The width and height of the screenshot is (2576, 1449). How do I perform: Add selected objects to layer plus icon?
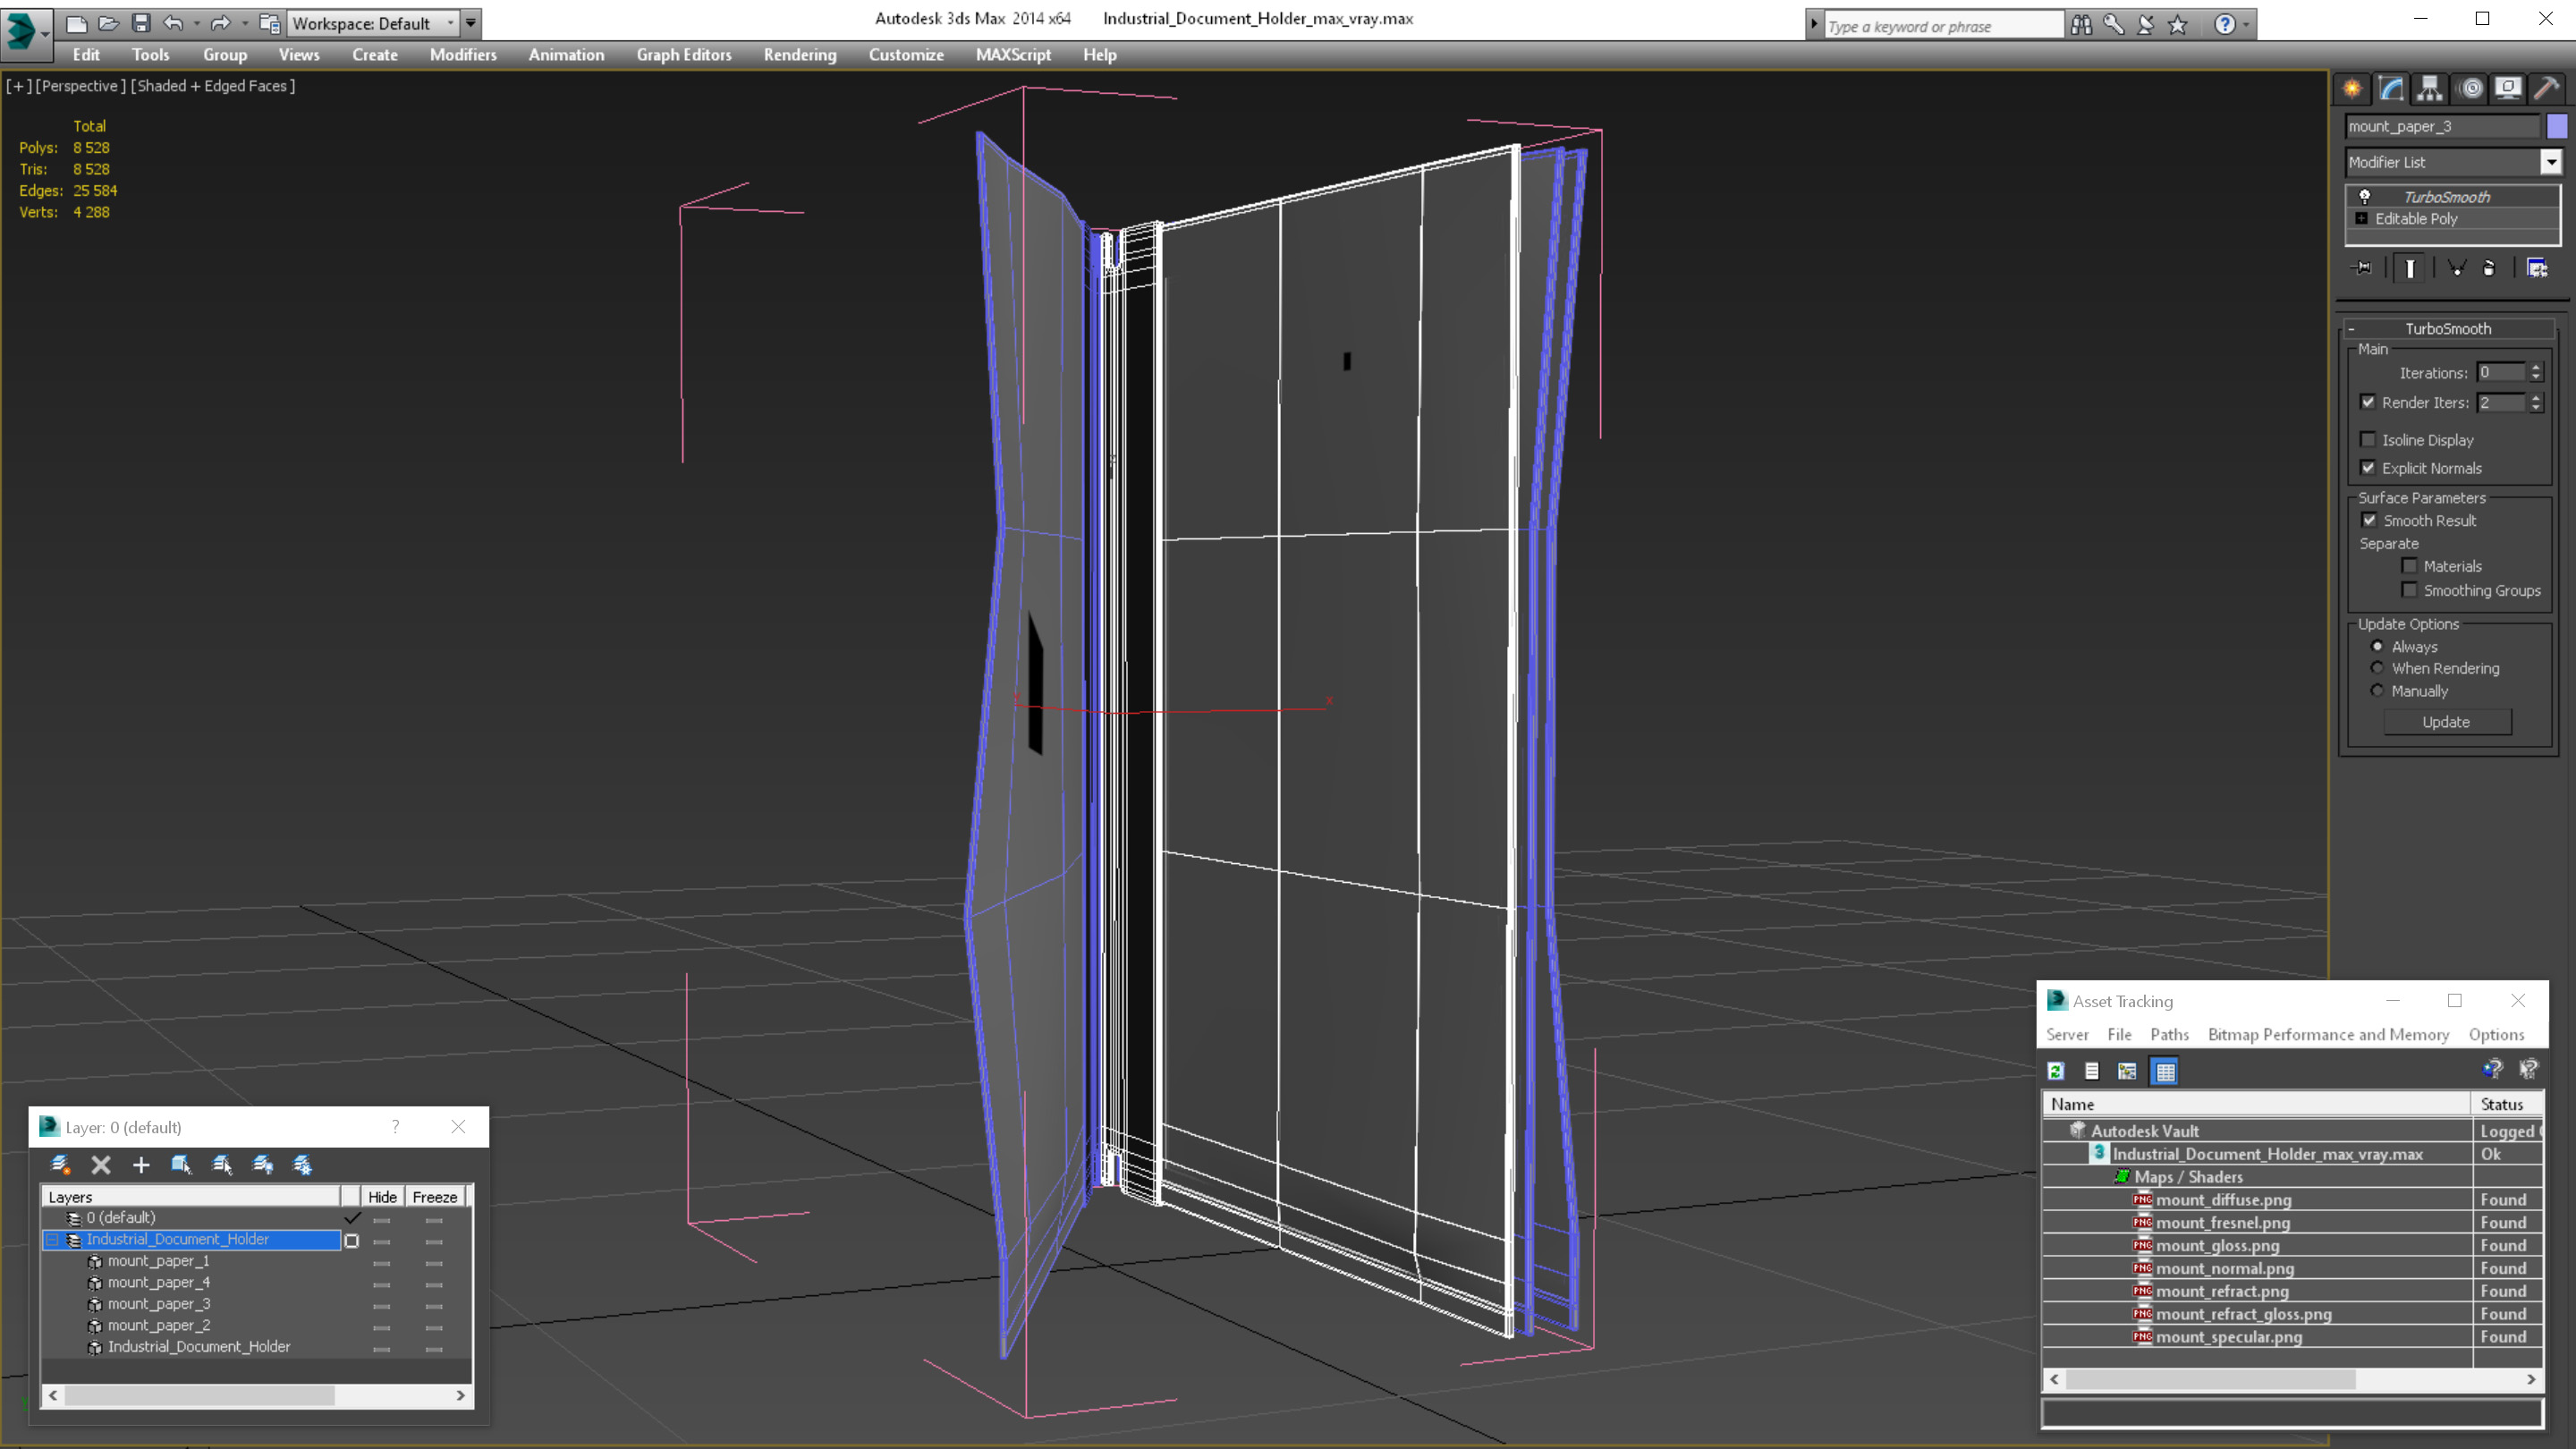click(141, 1165)
